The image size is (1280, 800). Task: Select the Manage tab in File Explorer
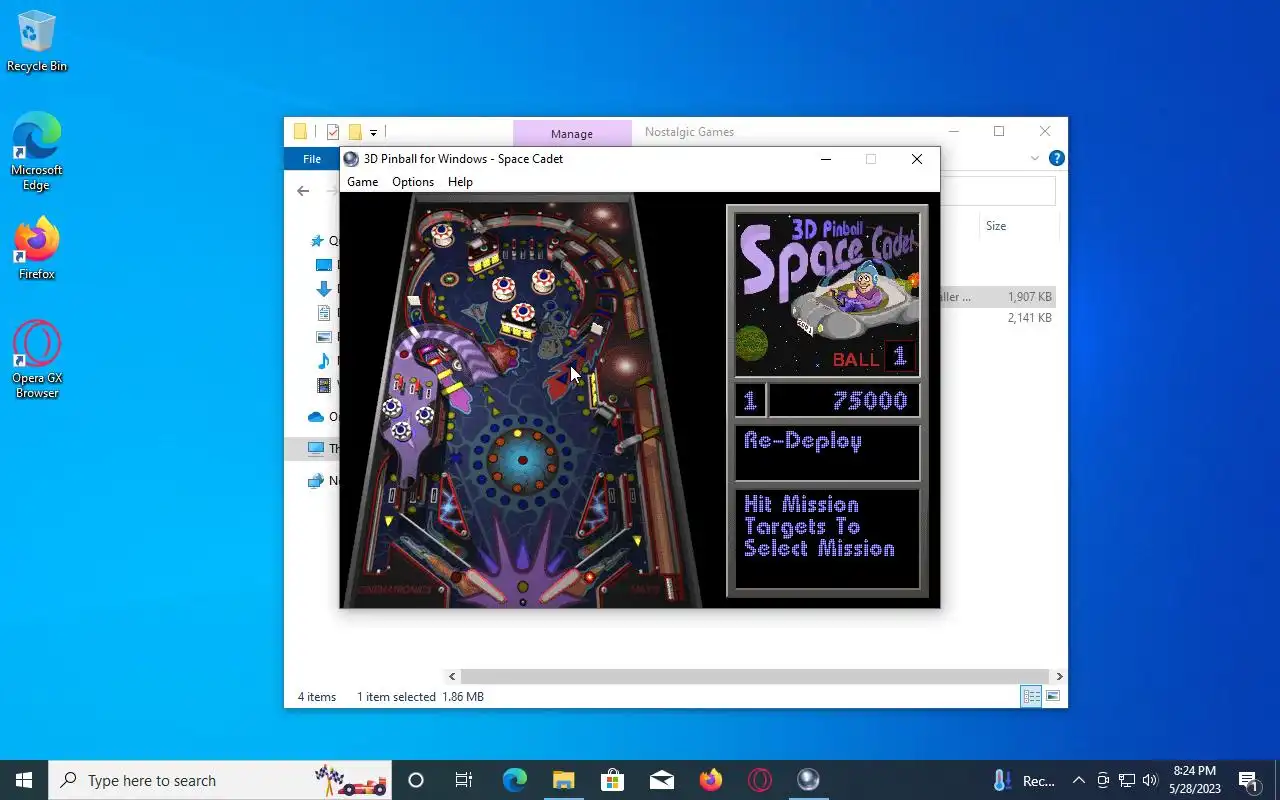572,133
